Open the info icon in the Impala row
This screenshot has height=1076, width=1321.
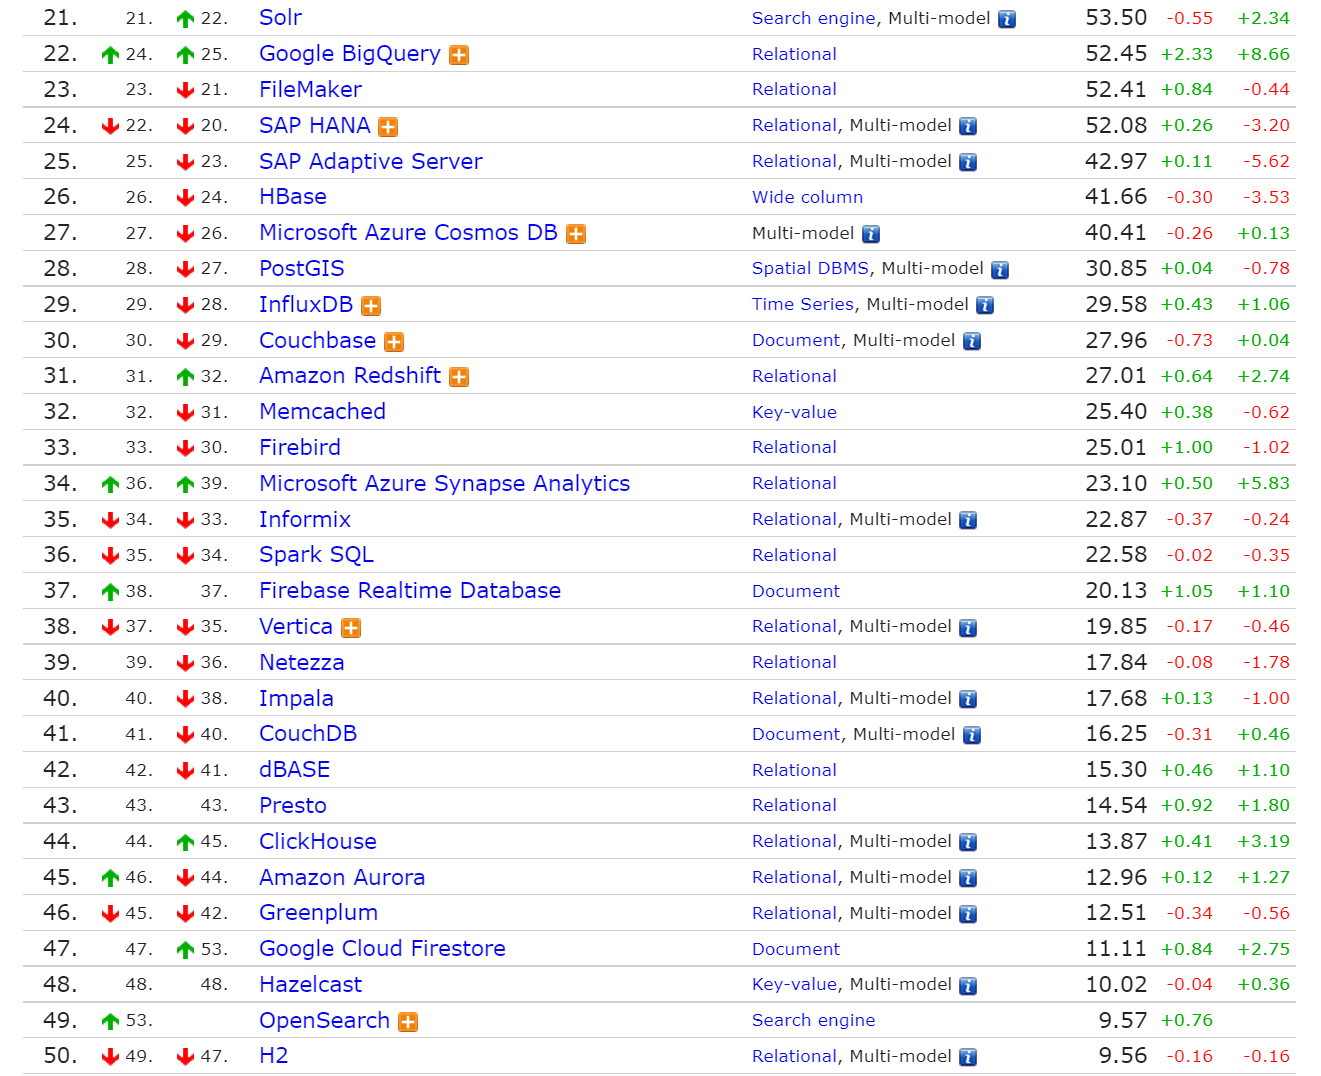tap(968, 699)
